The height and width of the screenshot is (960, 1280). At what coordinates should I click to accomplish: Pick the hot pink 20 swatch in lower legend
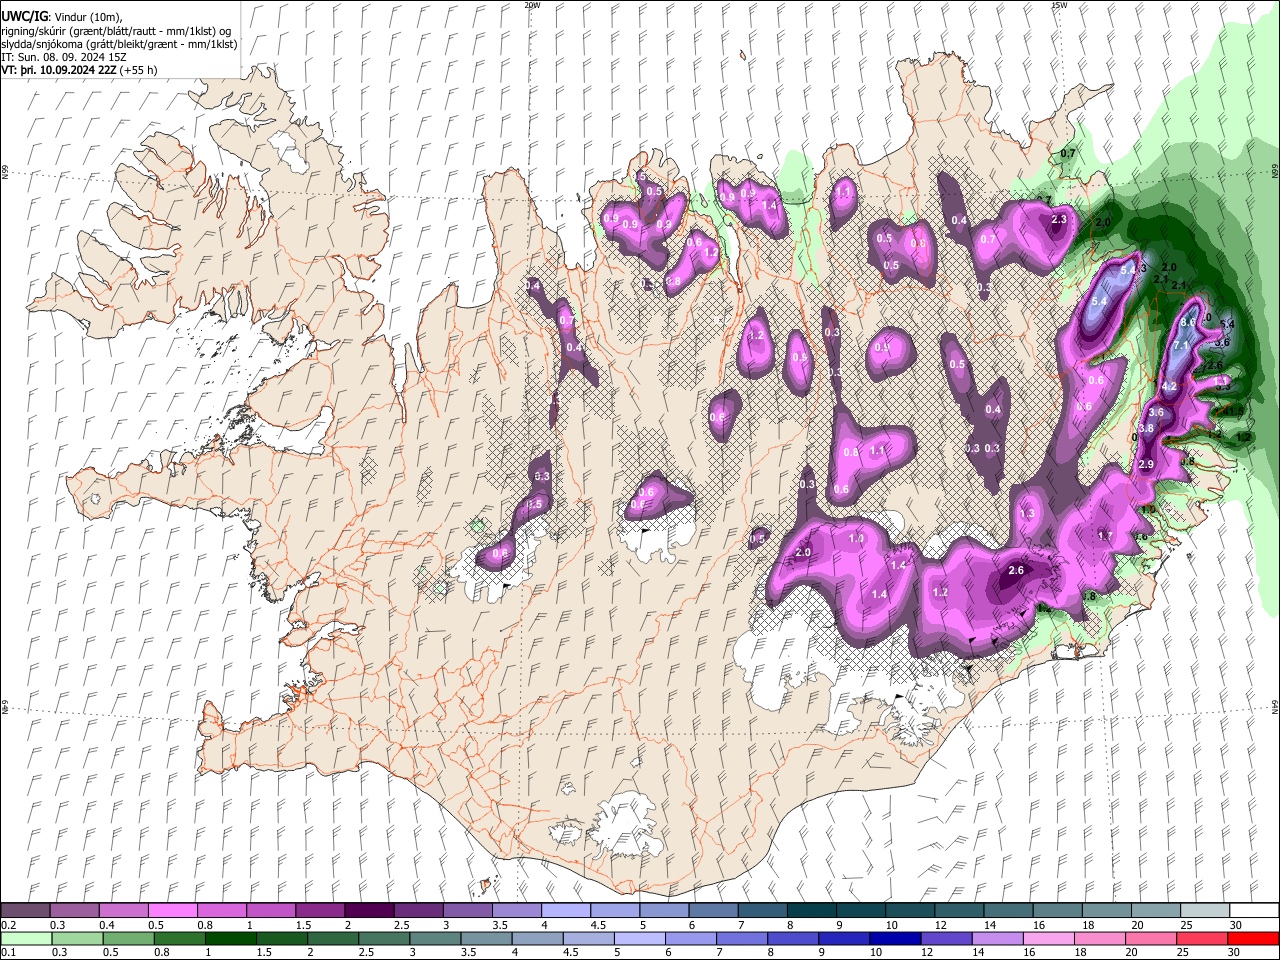1150,938
